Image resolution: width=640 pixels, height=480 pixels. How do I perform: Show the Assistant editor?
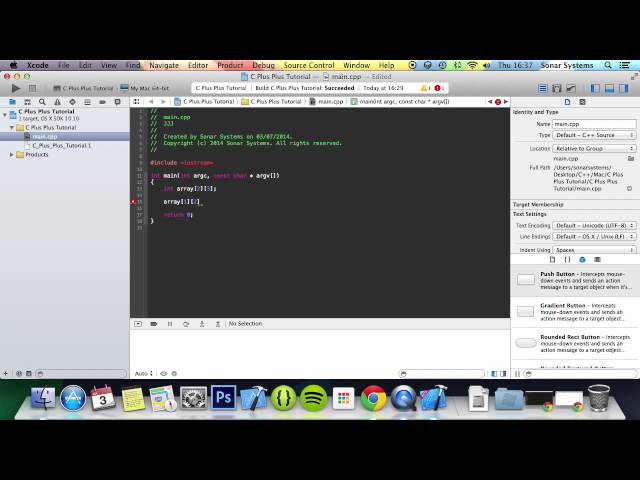click(557, 88)
